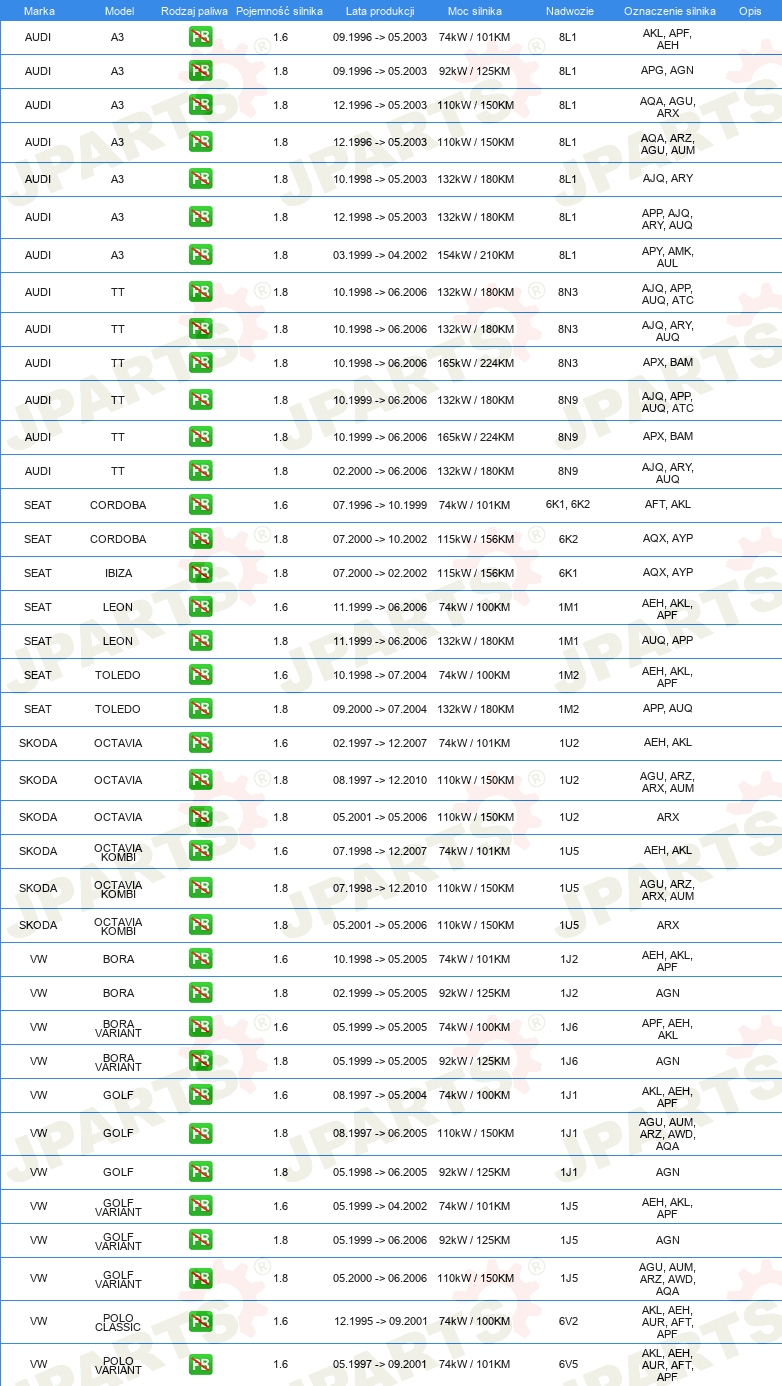Click the PB fuel icon in the Seat Cordoba 1.8 row
The width and height of the screenshot is (782, 1386).
(201, 539)
